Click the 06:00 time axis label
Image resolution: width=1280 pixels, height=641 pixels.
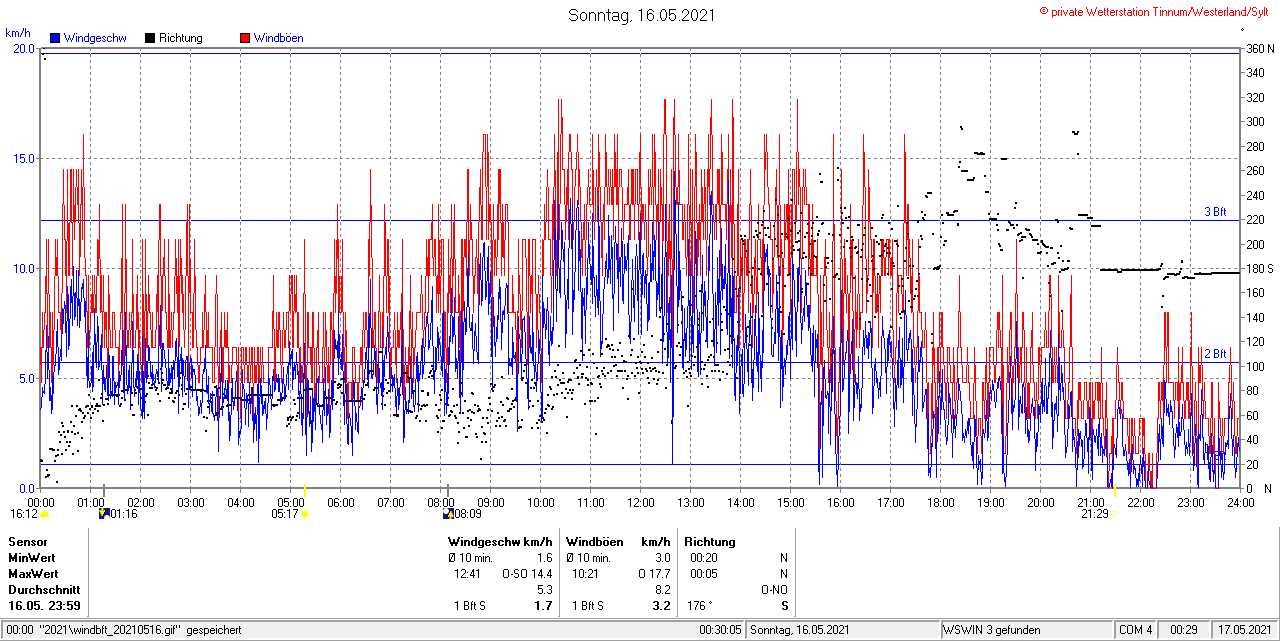point(341,502)
